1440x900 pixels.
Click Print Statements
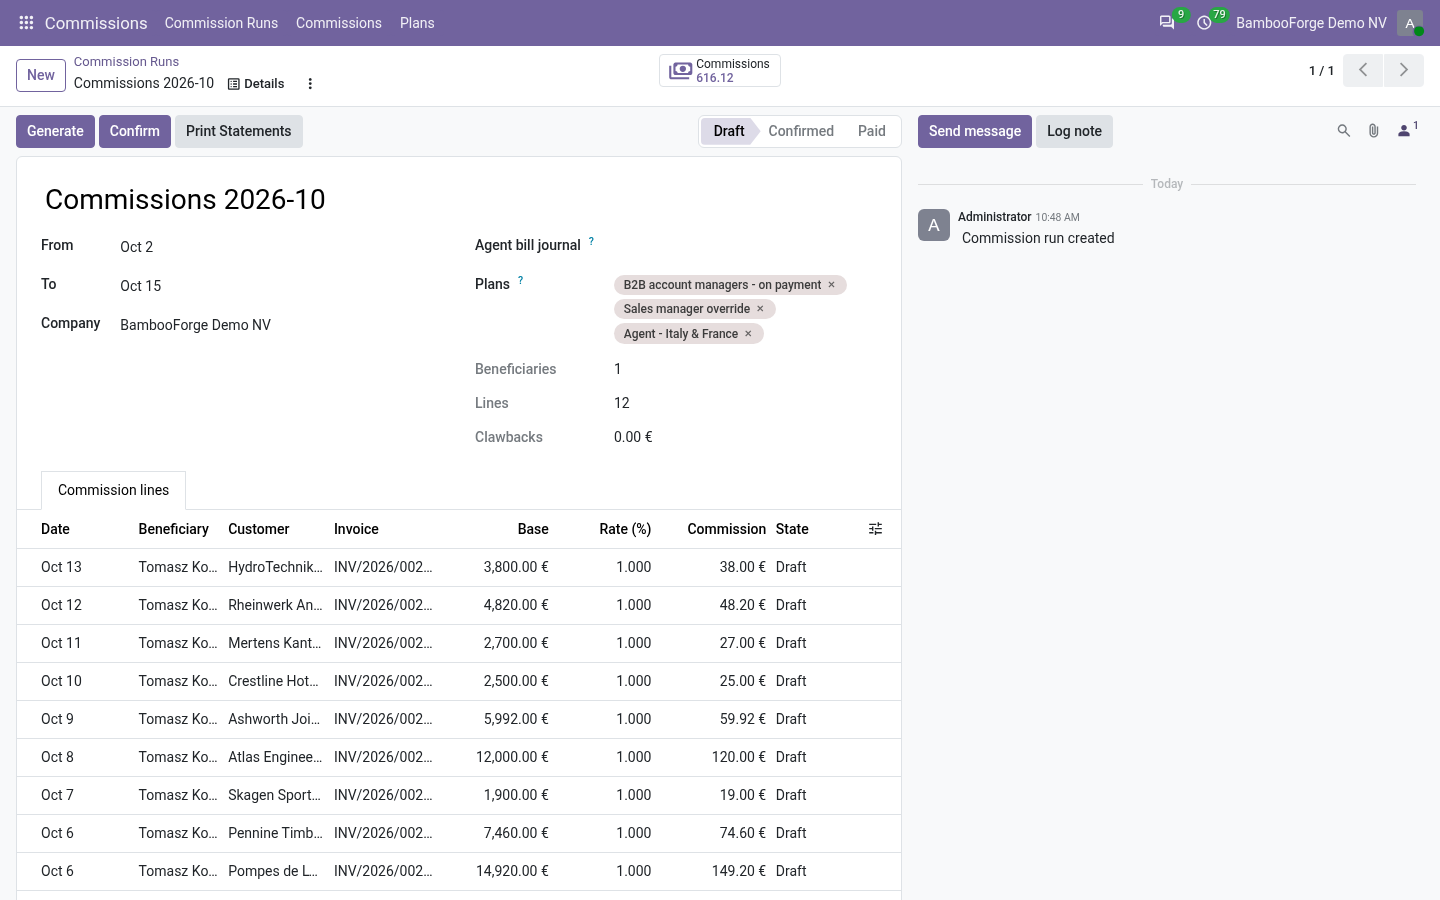[x=239, y=131]
